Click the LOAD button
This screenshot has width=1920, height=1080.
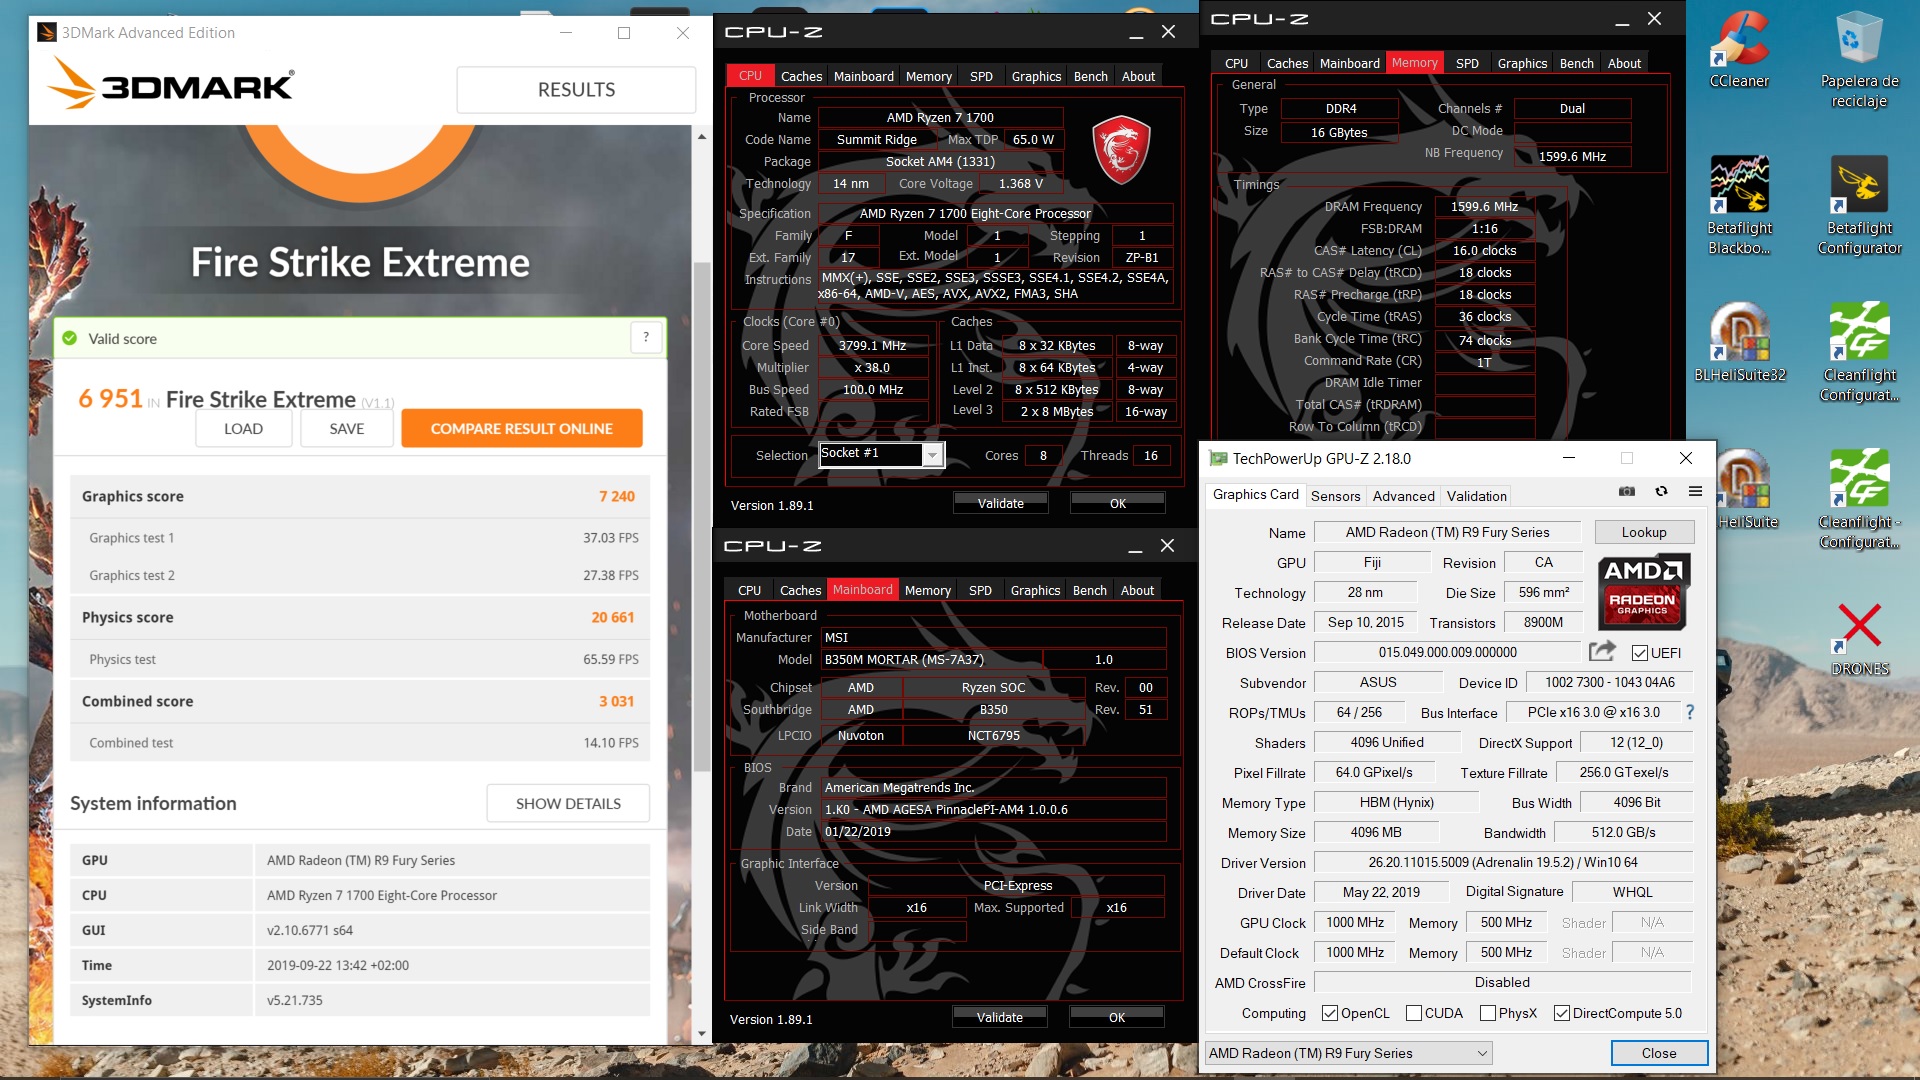[243, 428]
